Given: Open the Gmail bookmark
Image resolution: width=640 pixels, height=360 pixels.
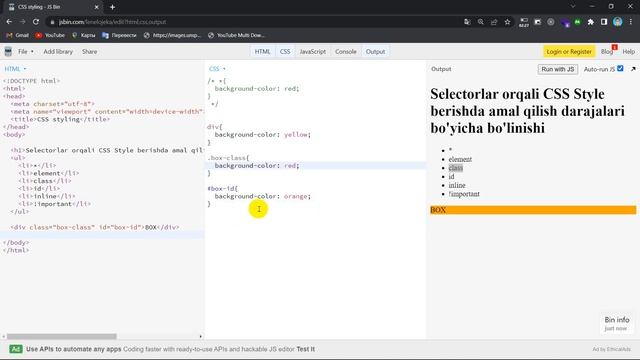Looking at the screenshot, I should (x=18, y=35).
